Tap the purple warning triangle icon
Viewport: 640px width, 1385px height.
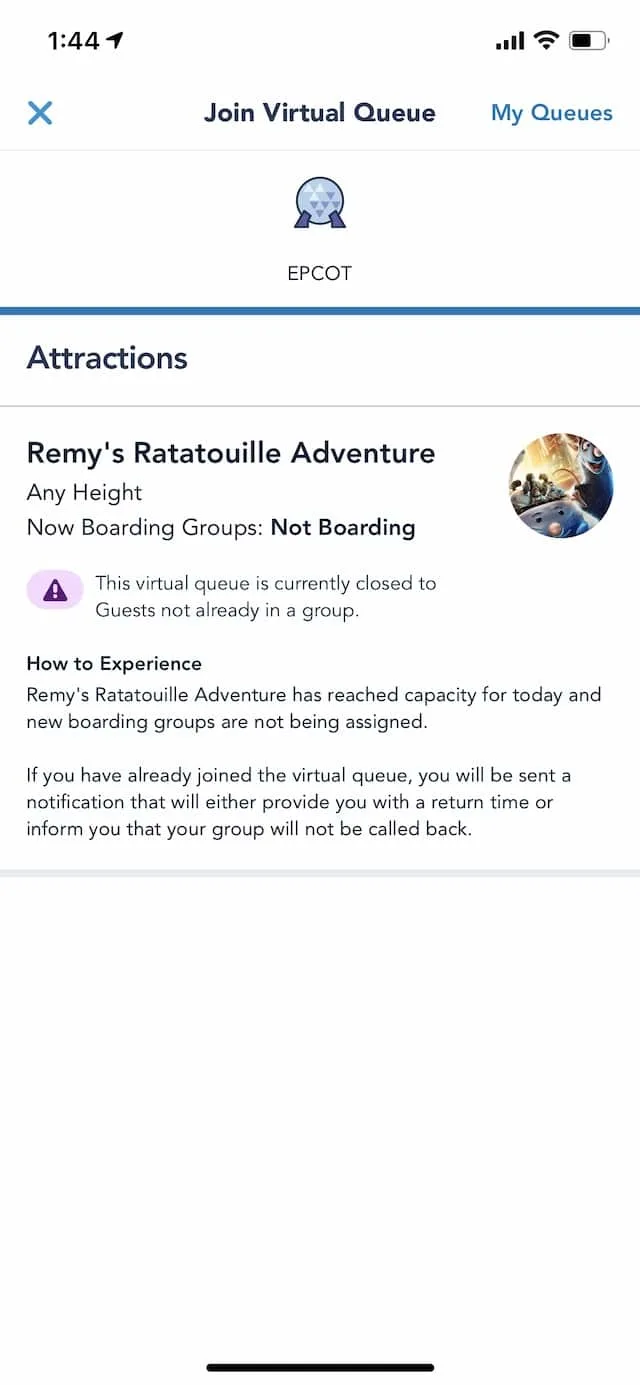click(55, 591)
